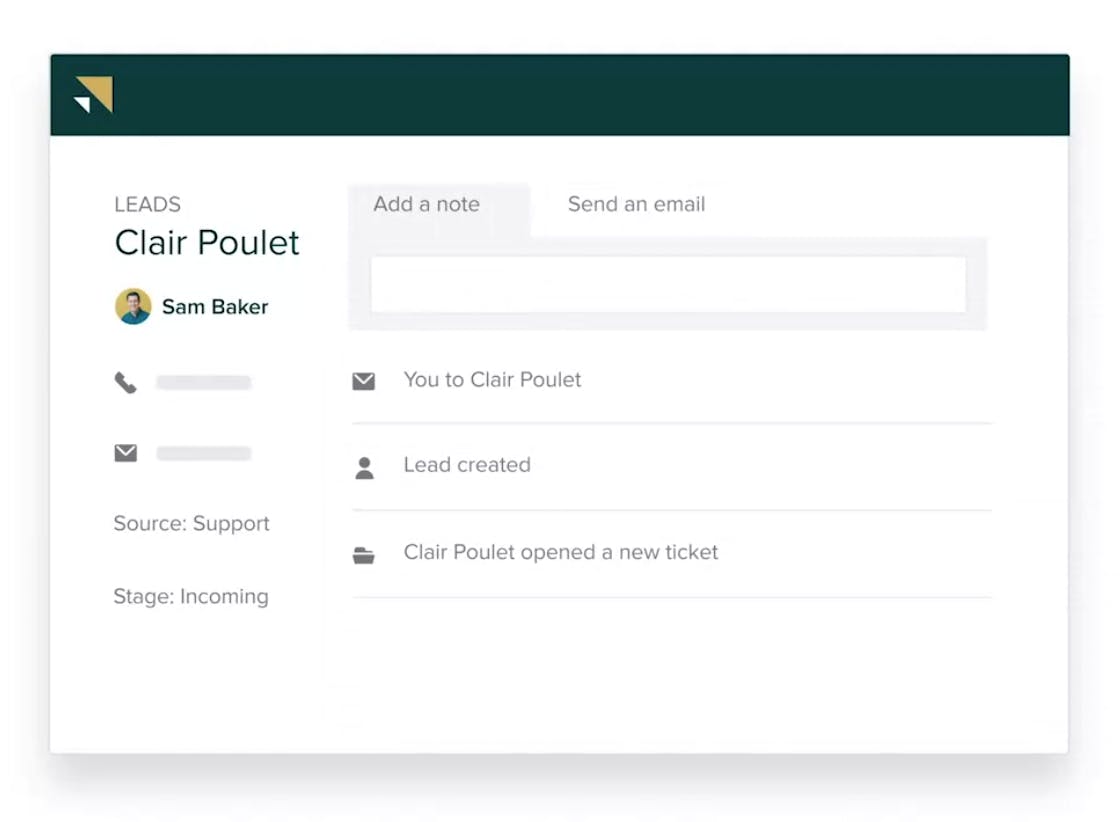
Task: Click the owner name Sam Baker
Action: [x=215, y=306]
